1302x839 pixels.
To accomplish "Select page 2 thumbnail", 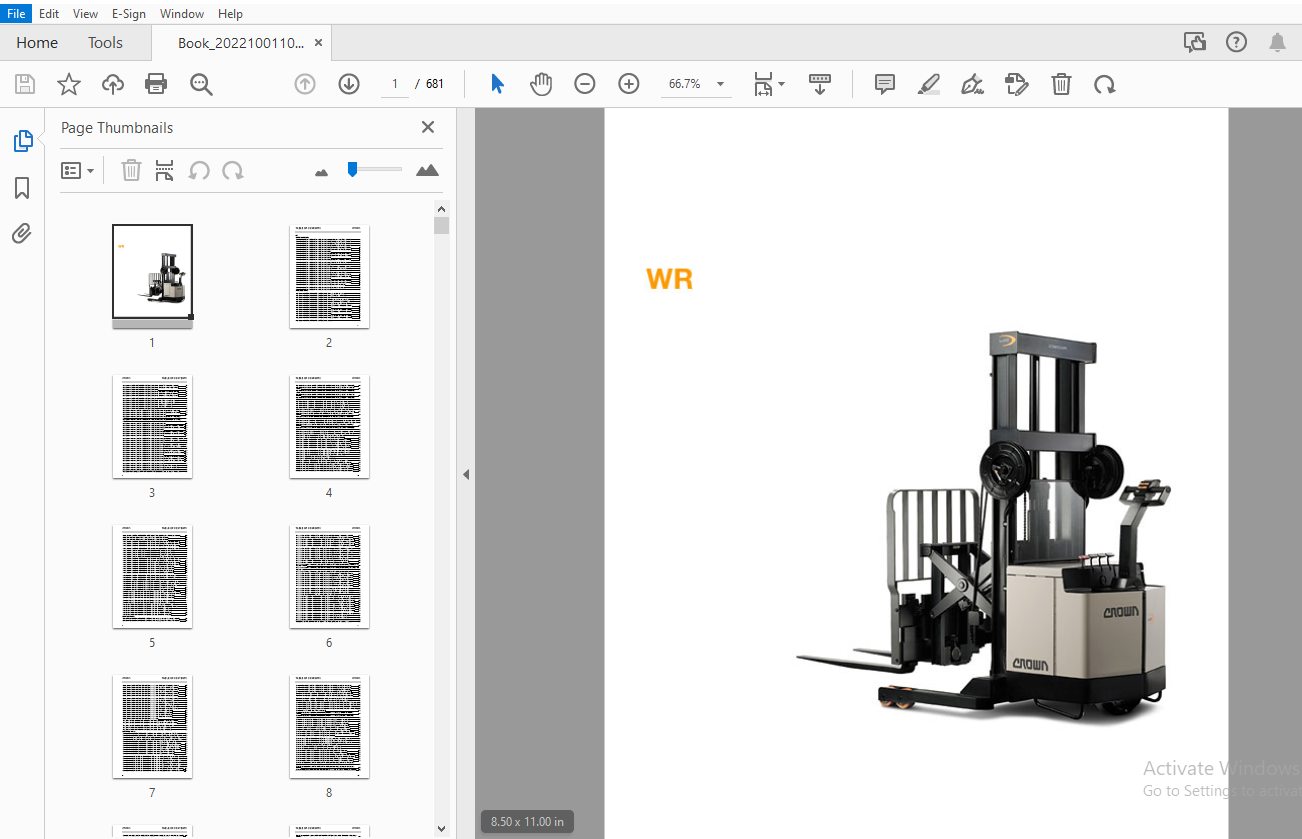I will [x=329, y=276].
